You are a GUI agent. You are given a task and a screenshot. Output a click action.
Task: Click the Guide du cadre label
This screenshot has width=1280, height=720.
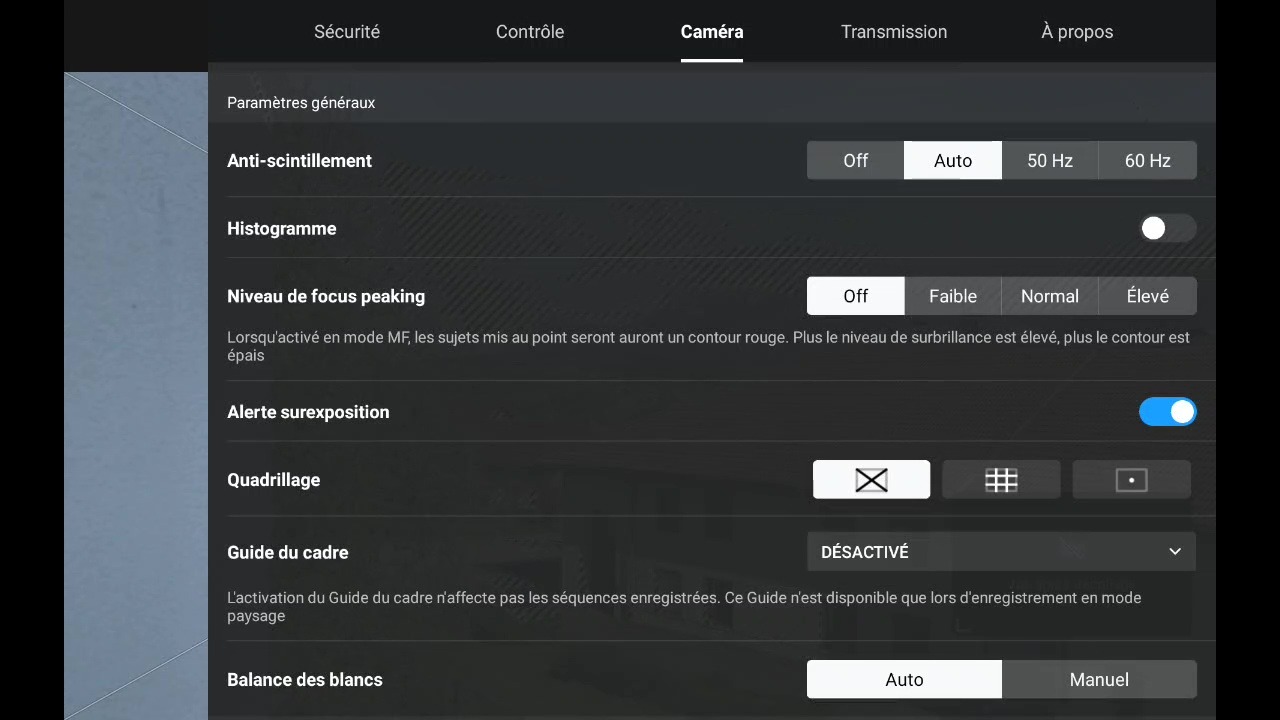287,552
